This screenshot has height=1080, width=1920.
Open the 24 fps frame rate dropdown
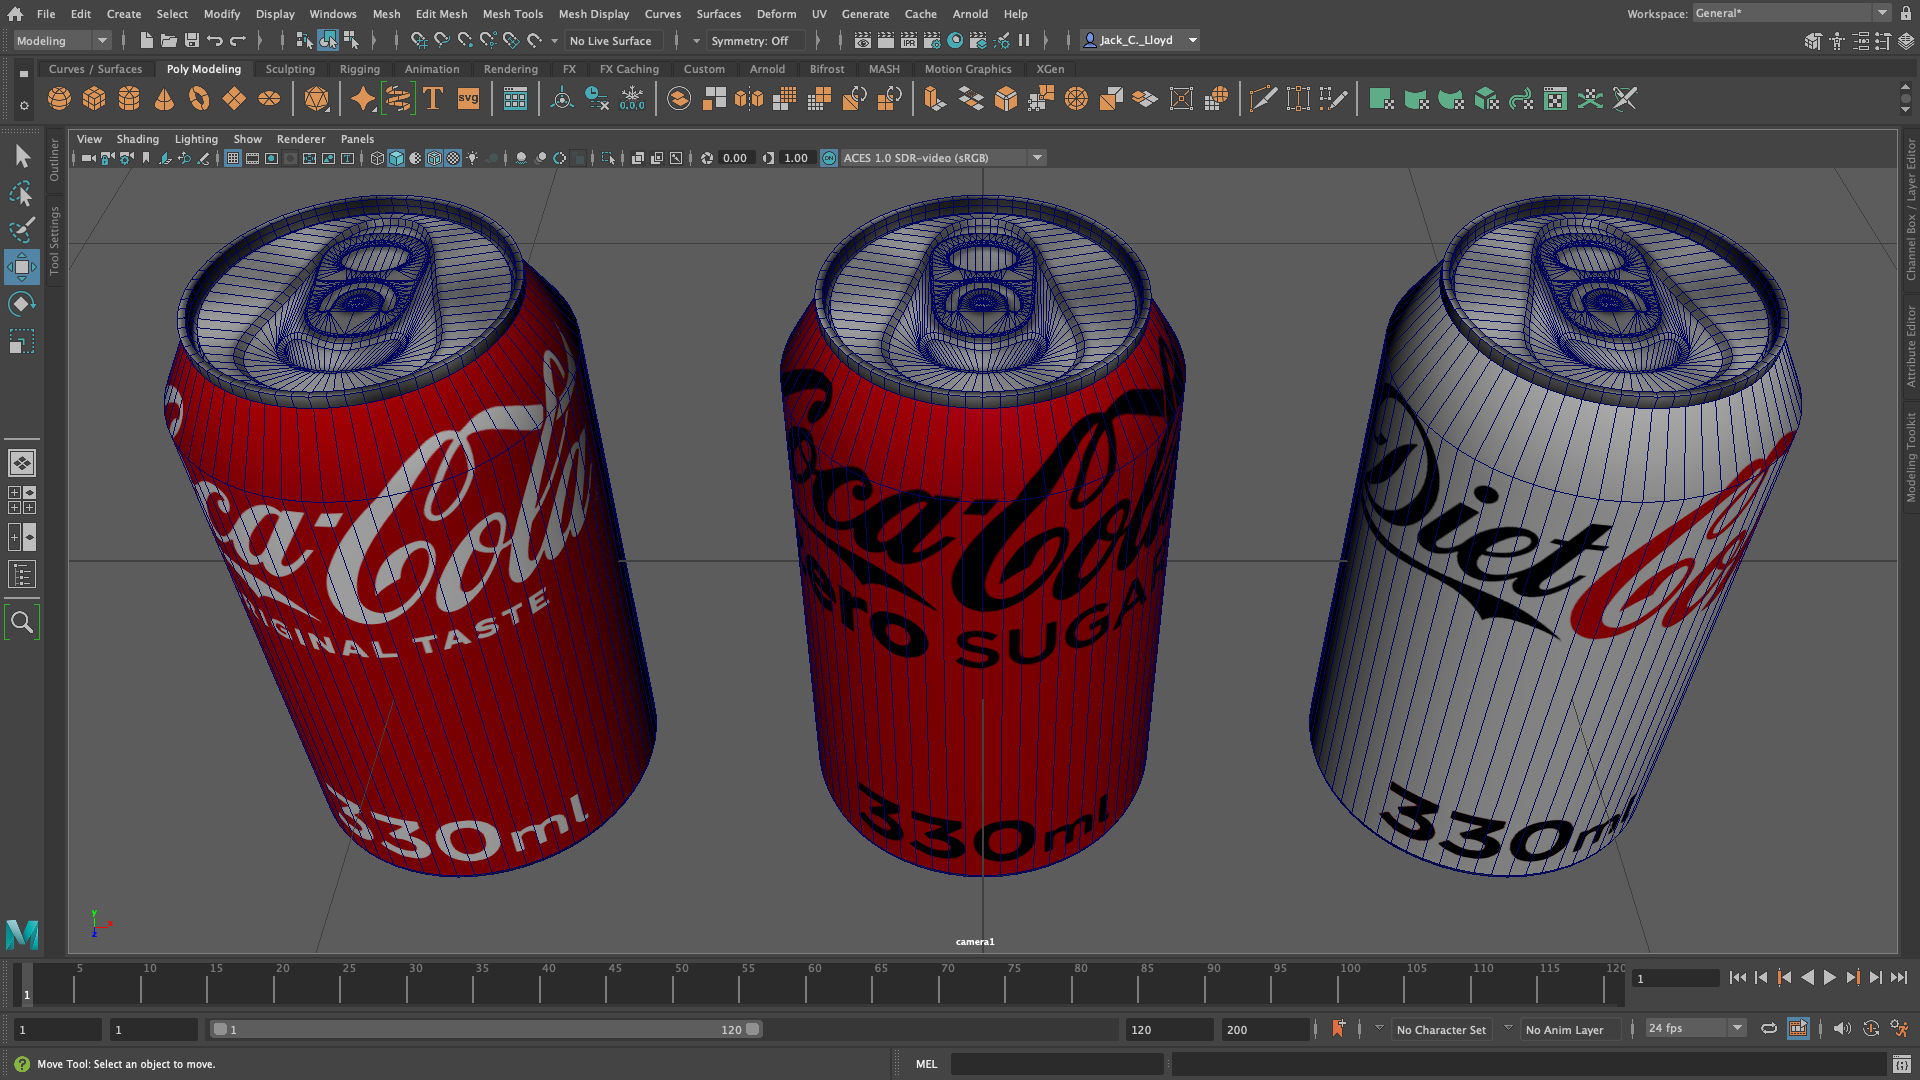pos(1695,1029)
